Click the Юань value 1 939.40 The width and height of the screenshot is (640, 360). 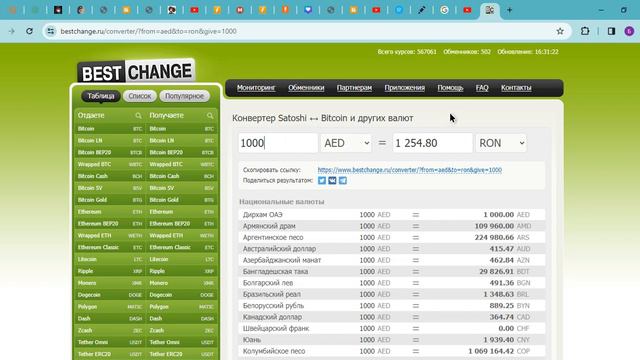[x=498, y=340]
